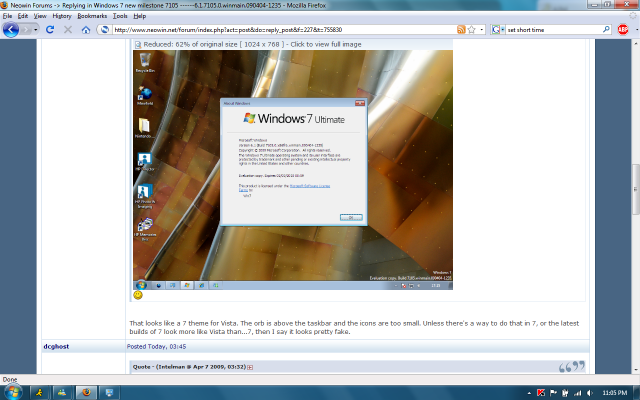
Task: Open the volume speaker tray icon
Action: pyautogui.click(x=590, y=393)
